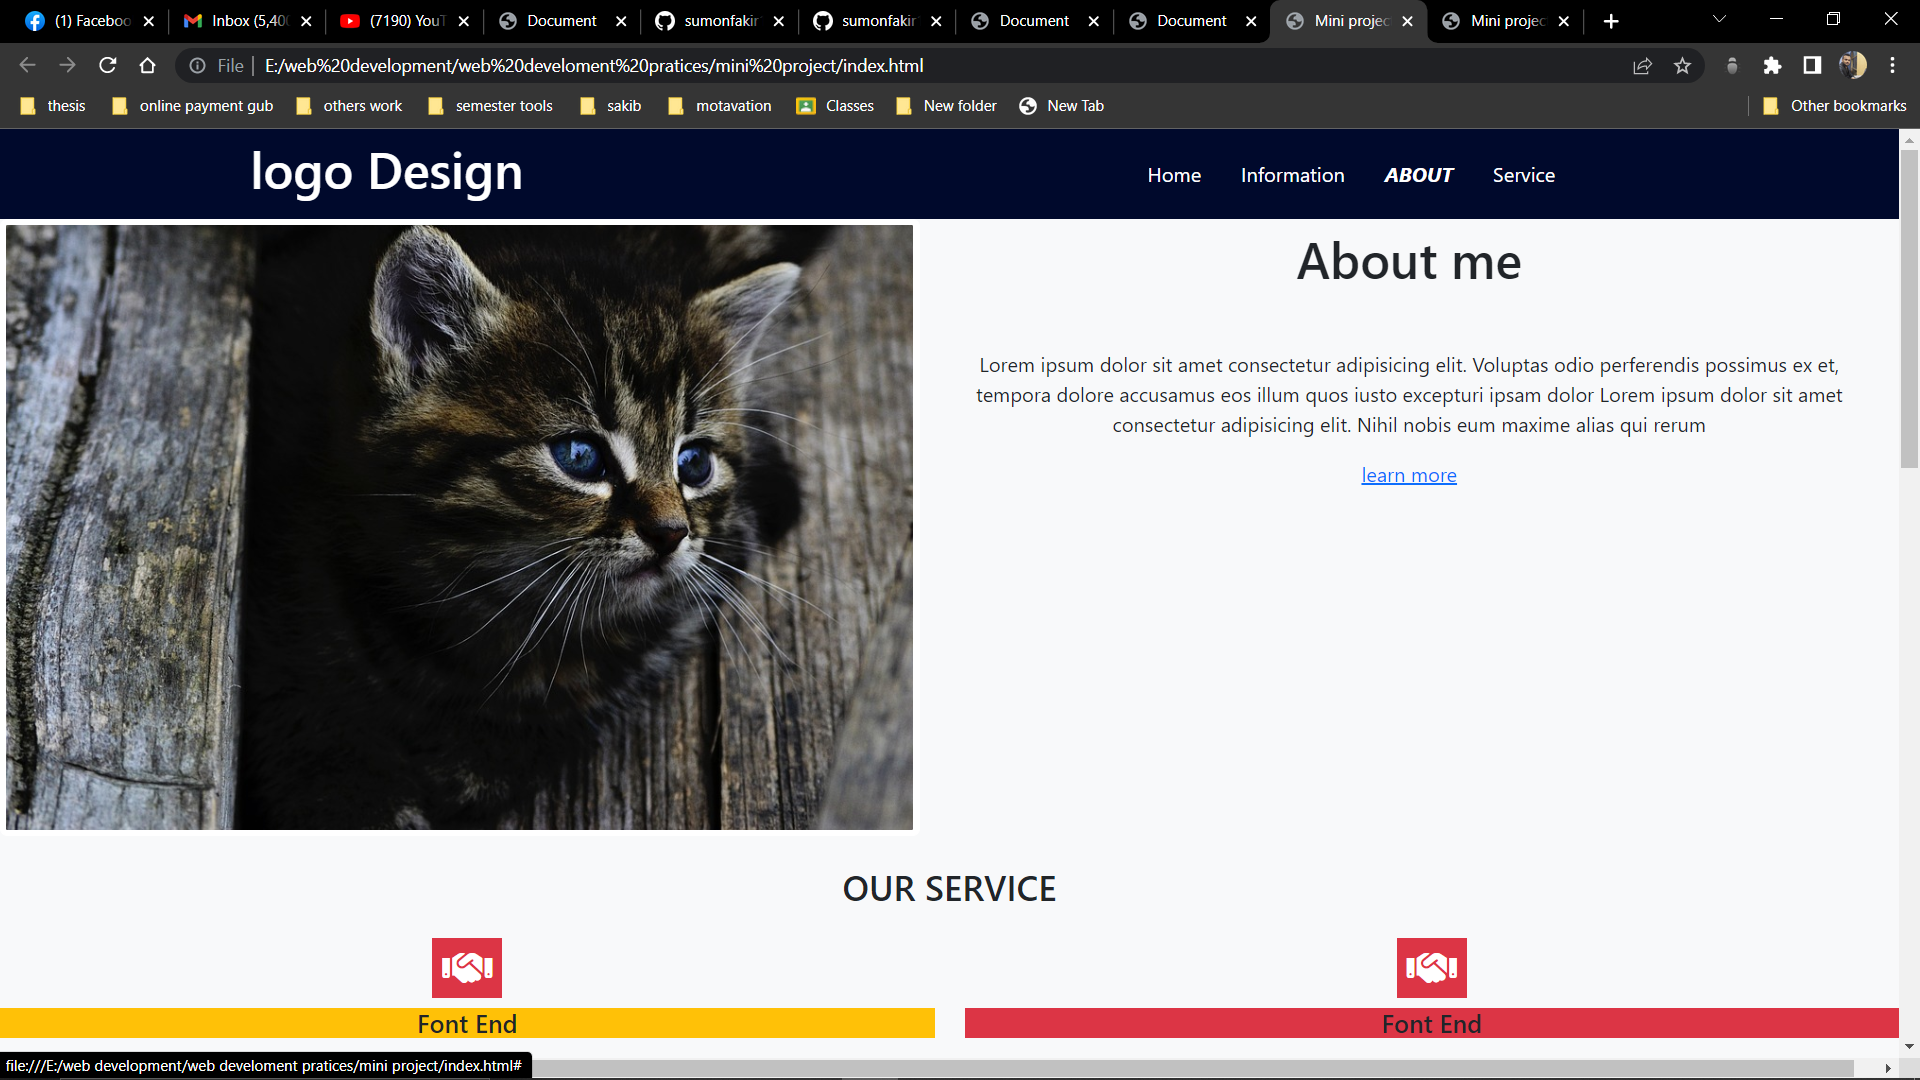Click the browser back arrow
This screenshot has width=1920, height=1080.
(27, 65)
